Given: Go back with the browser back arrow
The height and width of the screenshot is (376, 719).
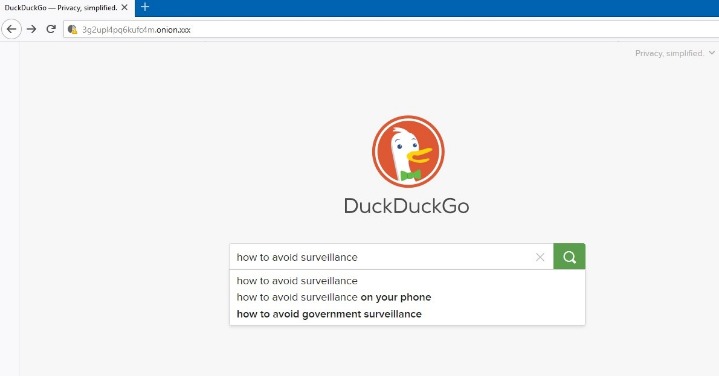Looking at the screenshot, I should (x=11, y=29).
